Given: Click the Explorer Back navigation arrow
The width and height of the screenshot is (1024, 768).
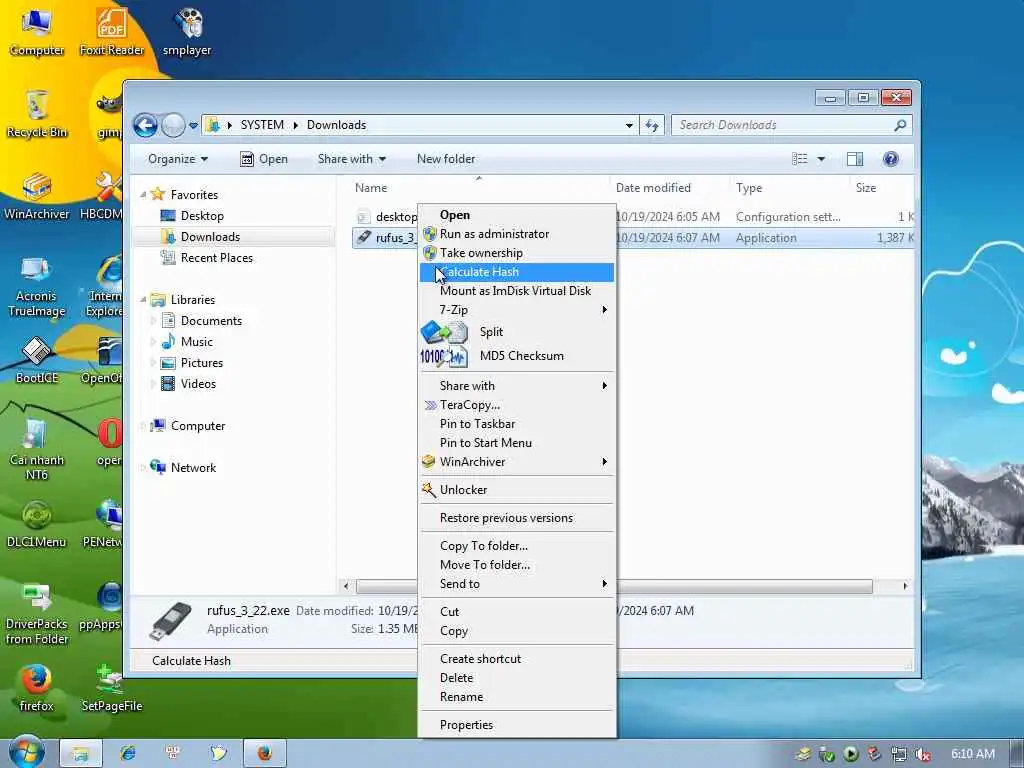Looking at the screenshot, I should pyautogui.click(x=145, y=125).
